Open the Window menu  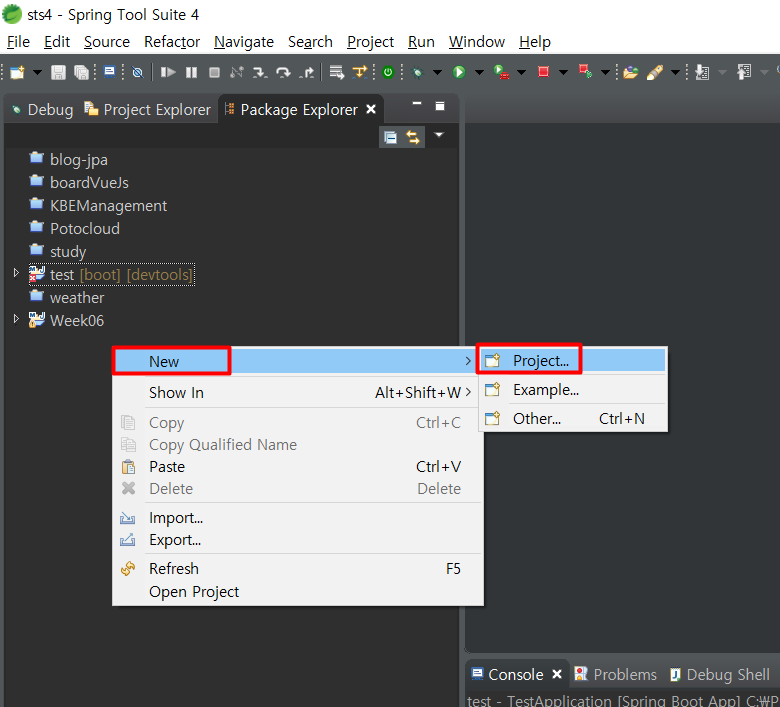[477, 42]
